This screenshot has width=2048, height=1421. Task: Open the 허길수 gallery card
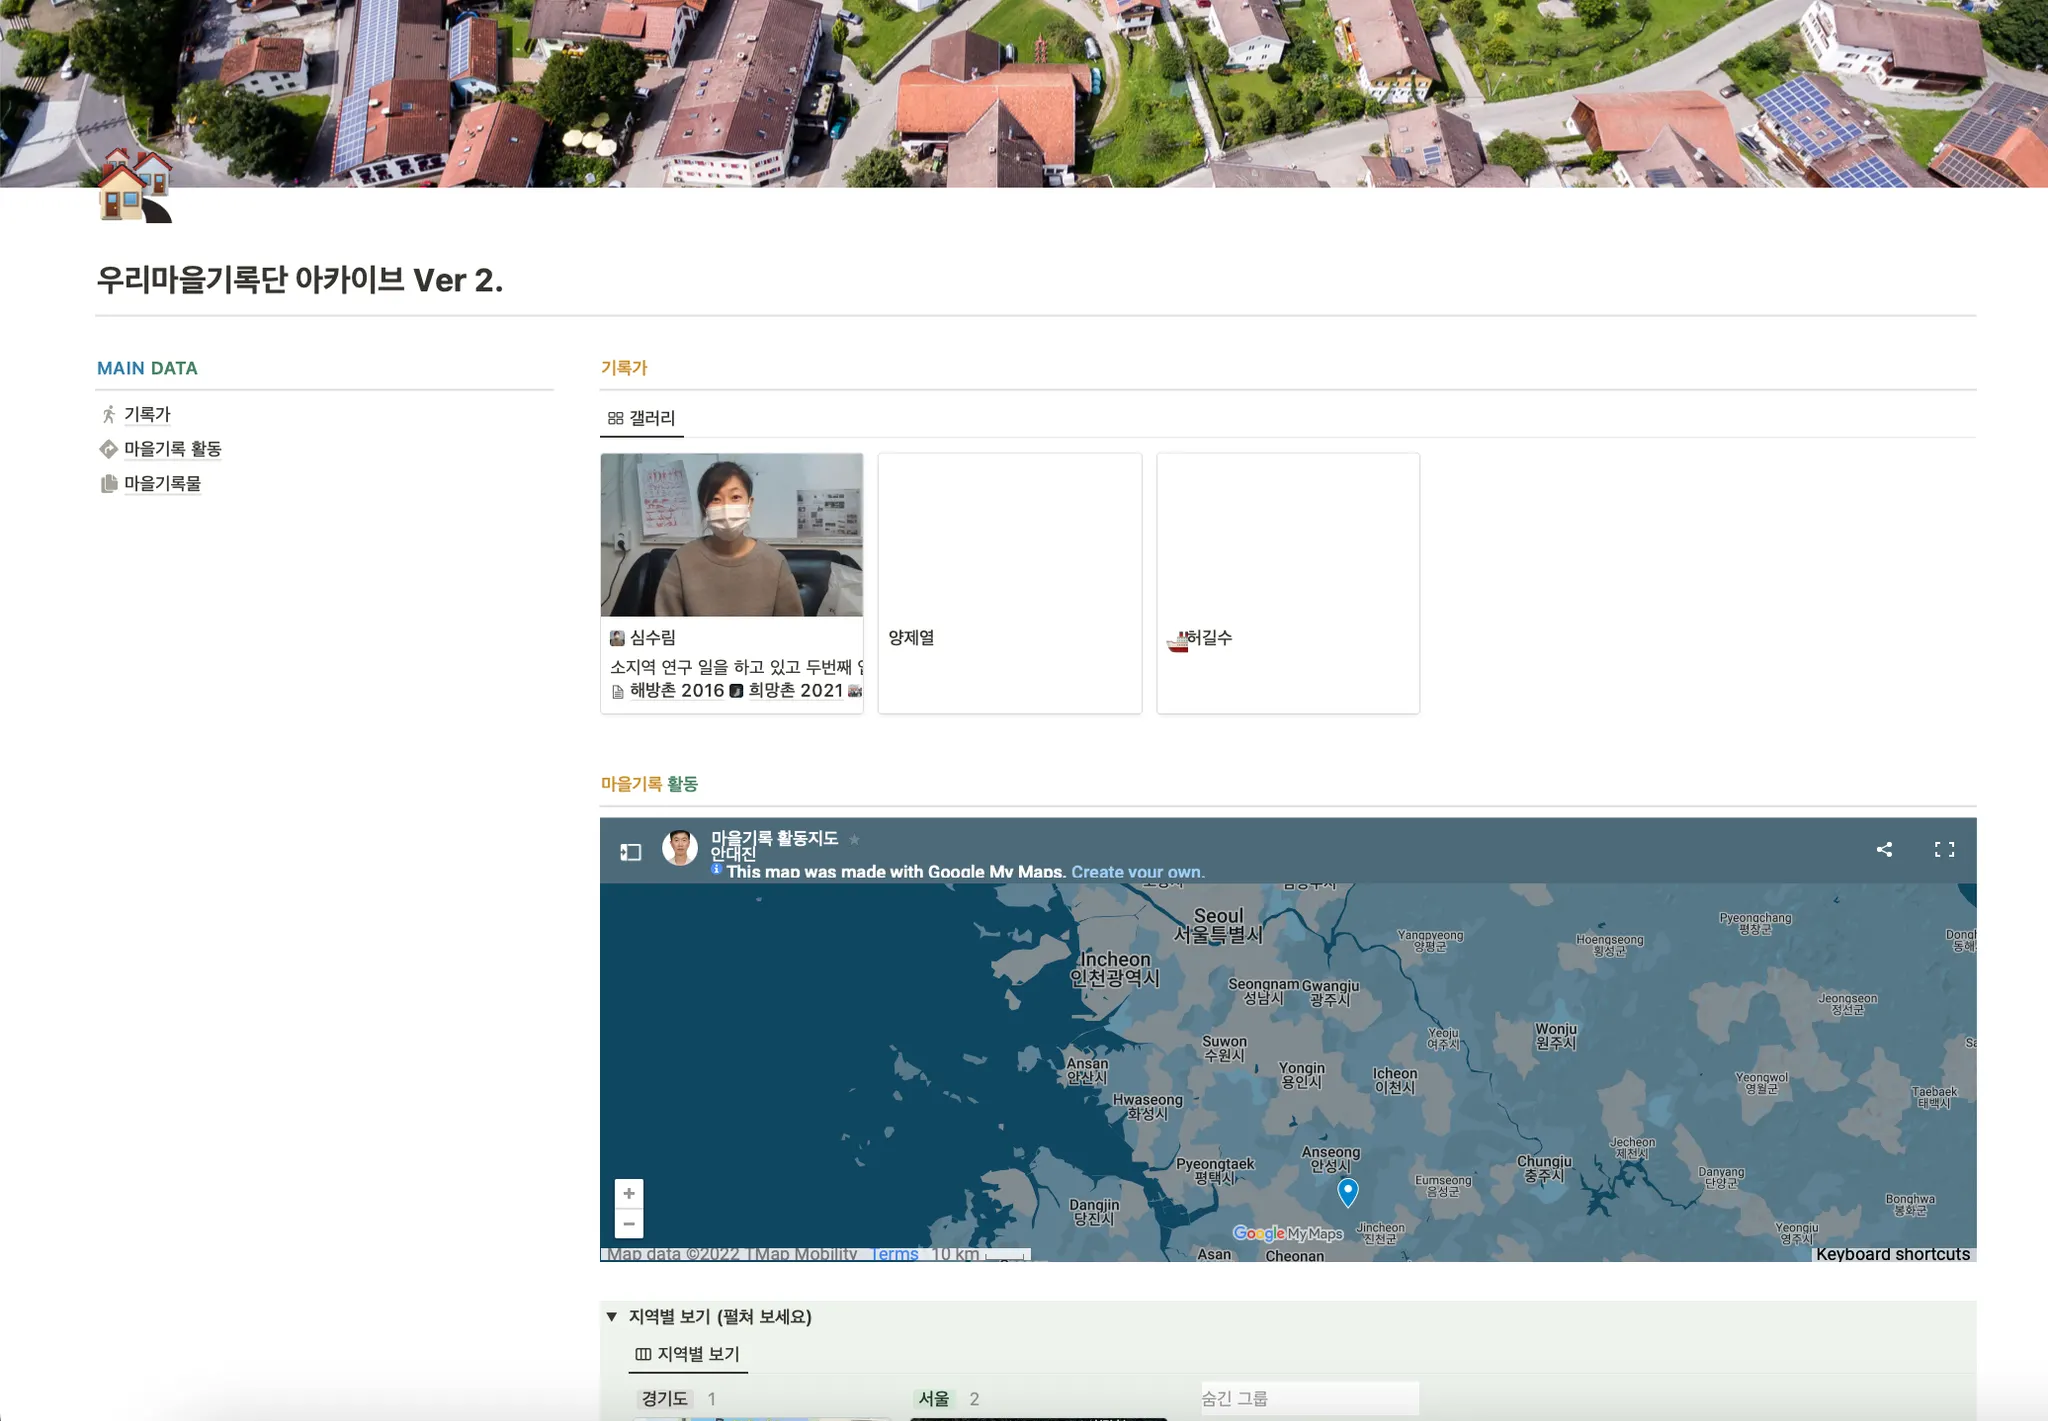point(1287,583)
